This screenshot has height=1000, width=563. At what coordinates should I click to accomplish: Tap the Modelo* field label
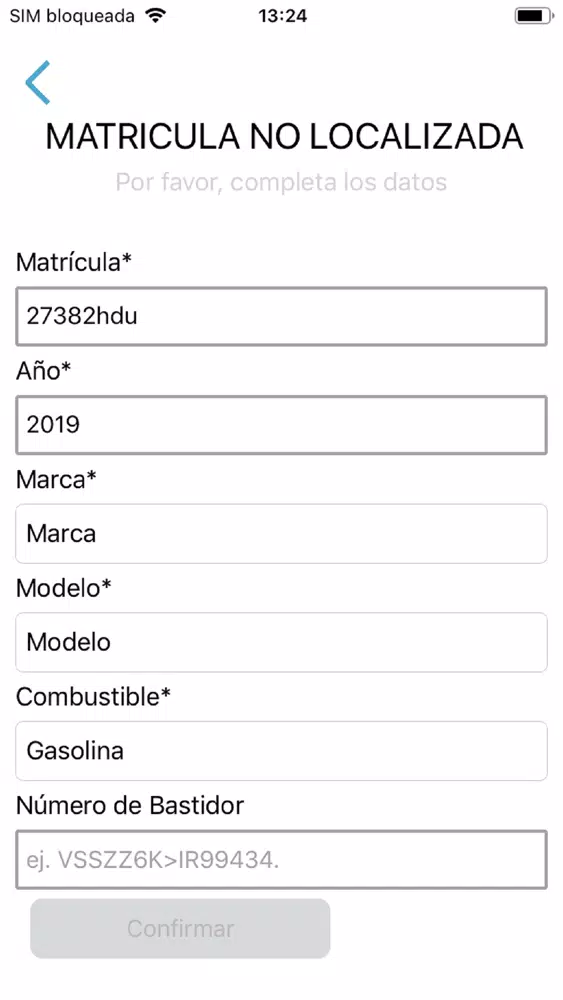coord(64,588)
